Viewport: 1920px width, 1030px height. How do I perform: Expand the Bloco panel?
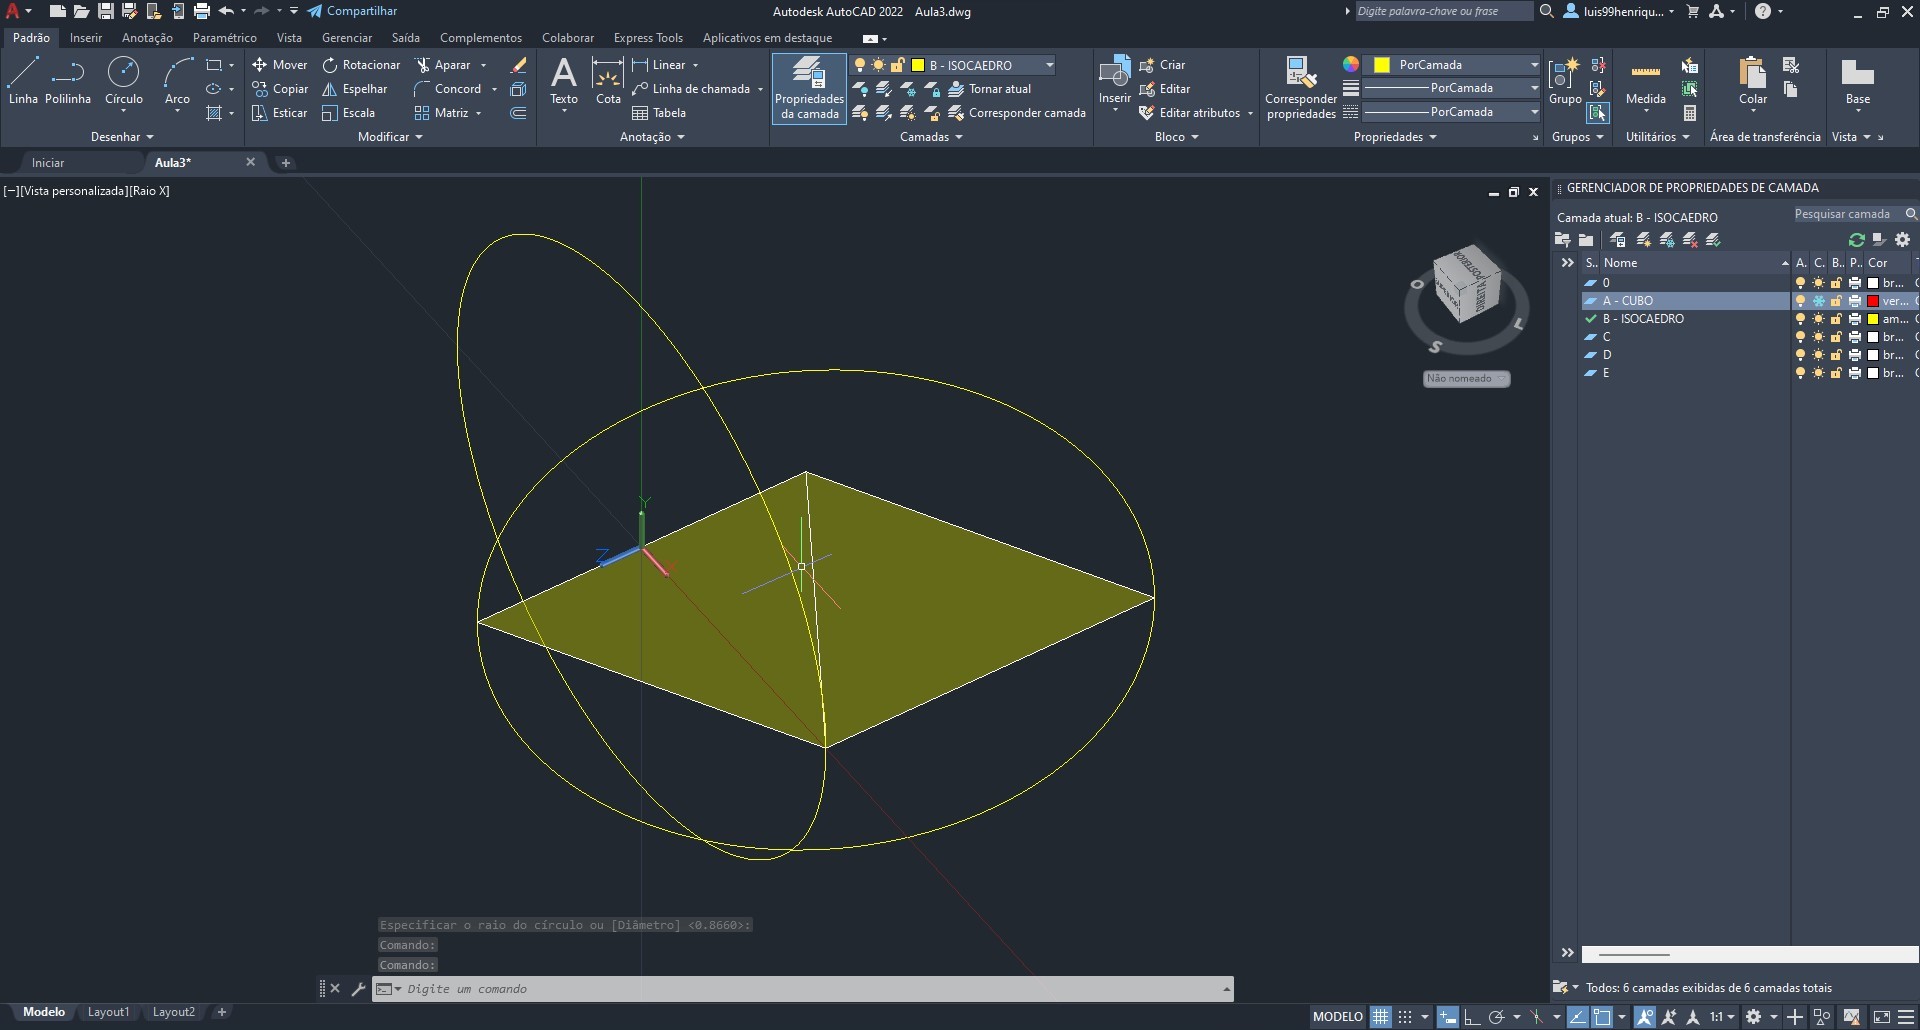(x=1176, y=137)
